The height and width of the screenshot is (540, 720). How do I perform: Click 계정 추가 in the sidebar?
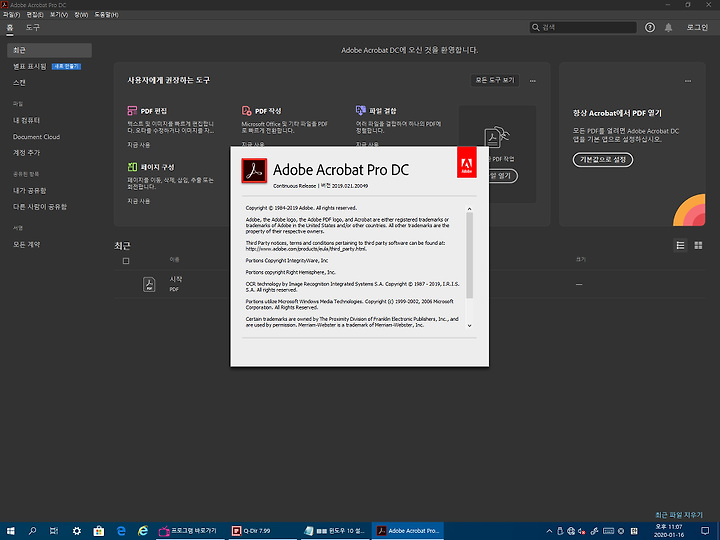click(x=26, y=152)
